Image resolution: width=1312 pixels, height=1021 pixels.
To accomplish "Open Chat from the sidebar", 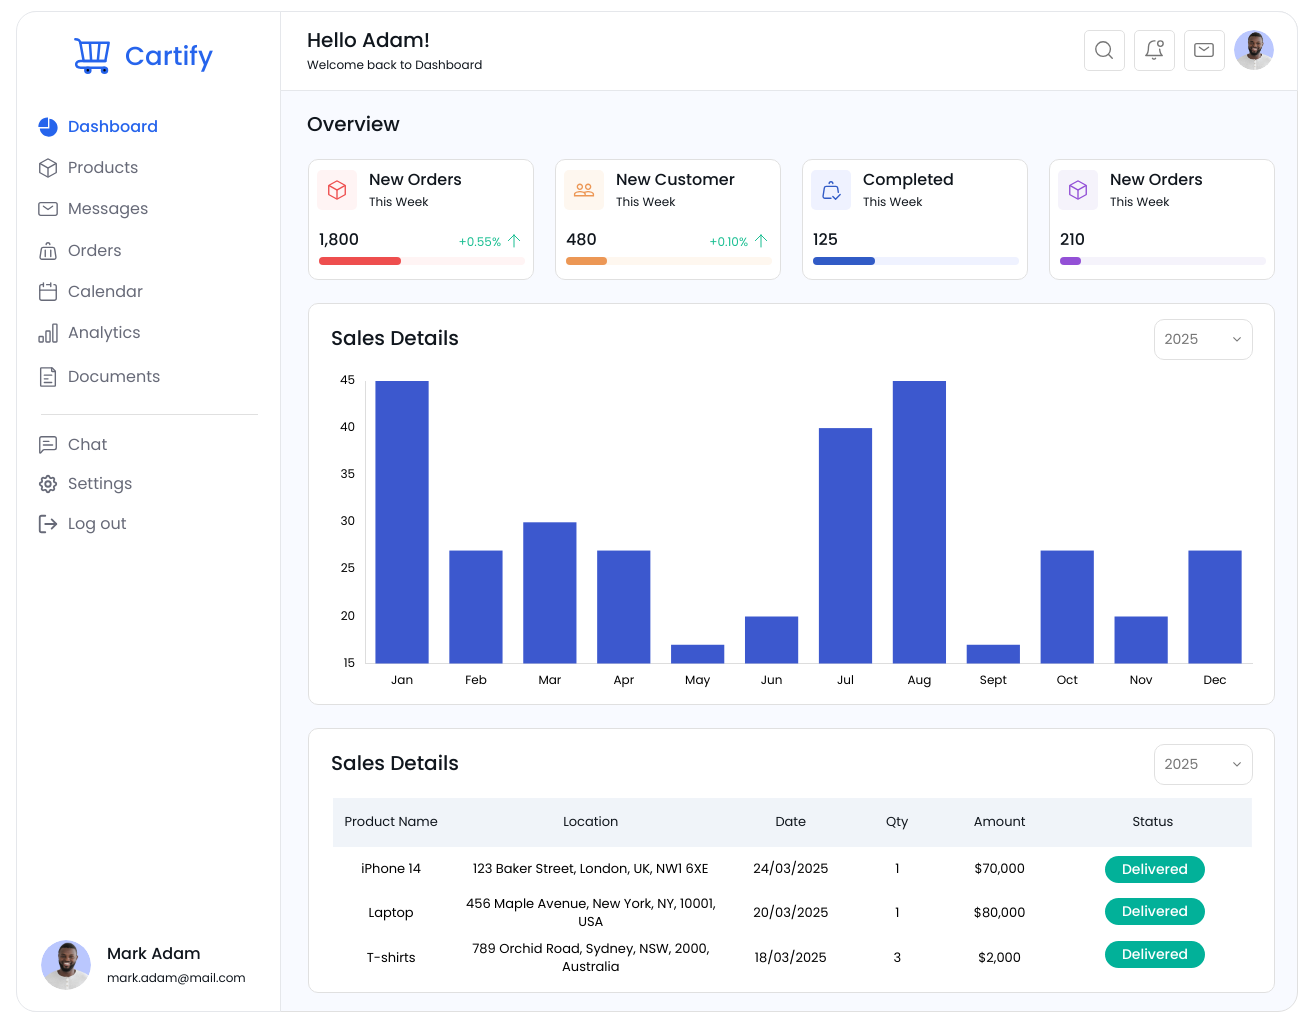I will coord(87,445).
